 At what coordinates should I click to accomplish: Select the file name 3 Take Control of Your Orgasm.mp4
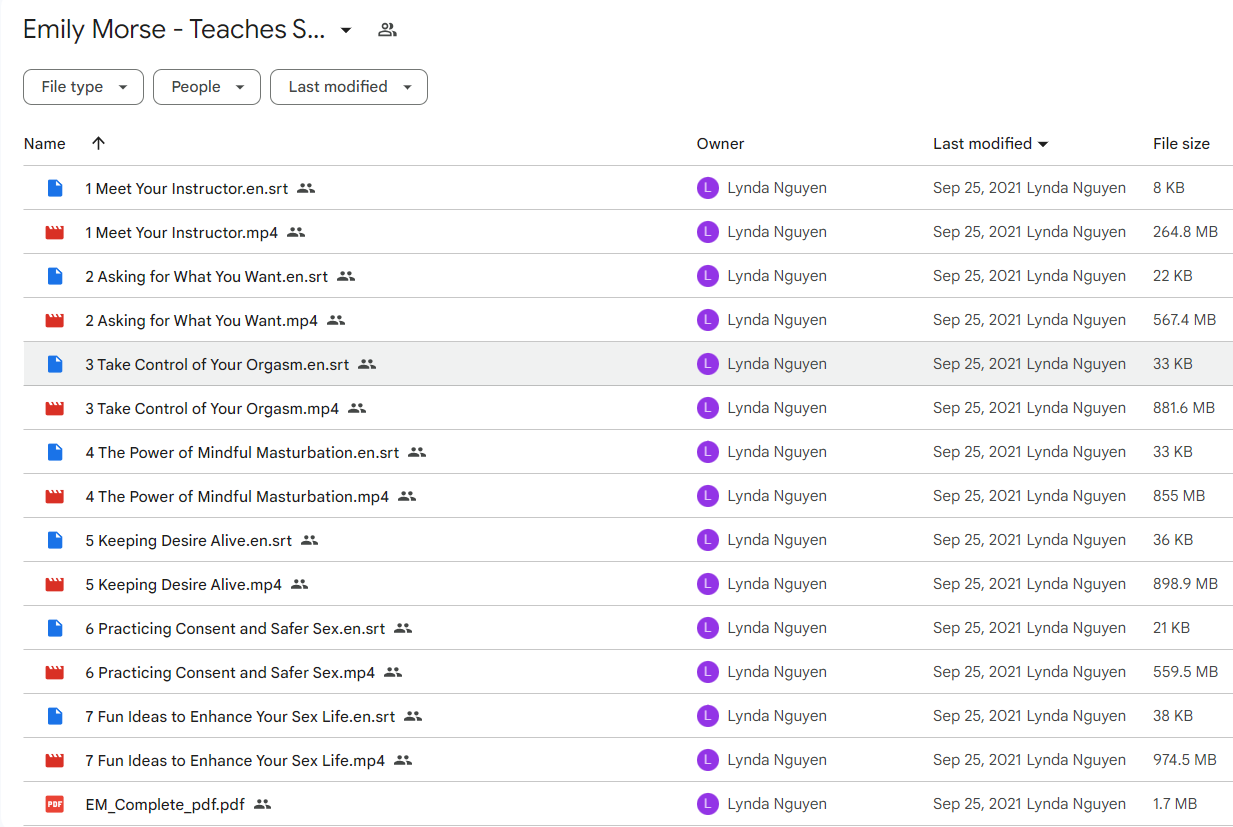(x=212, y=408)
